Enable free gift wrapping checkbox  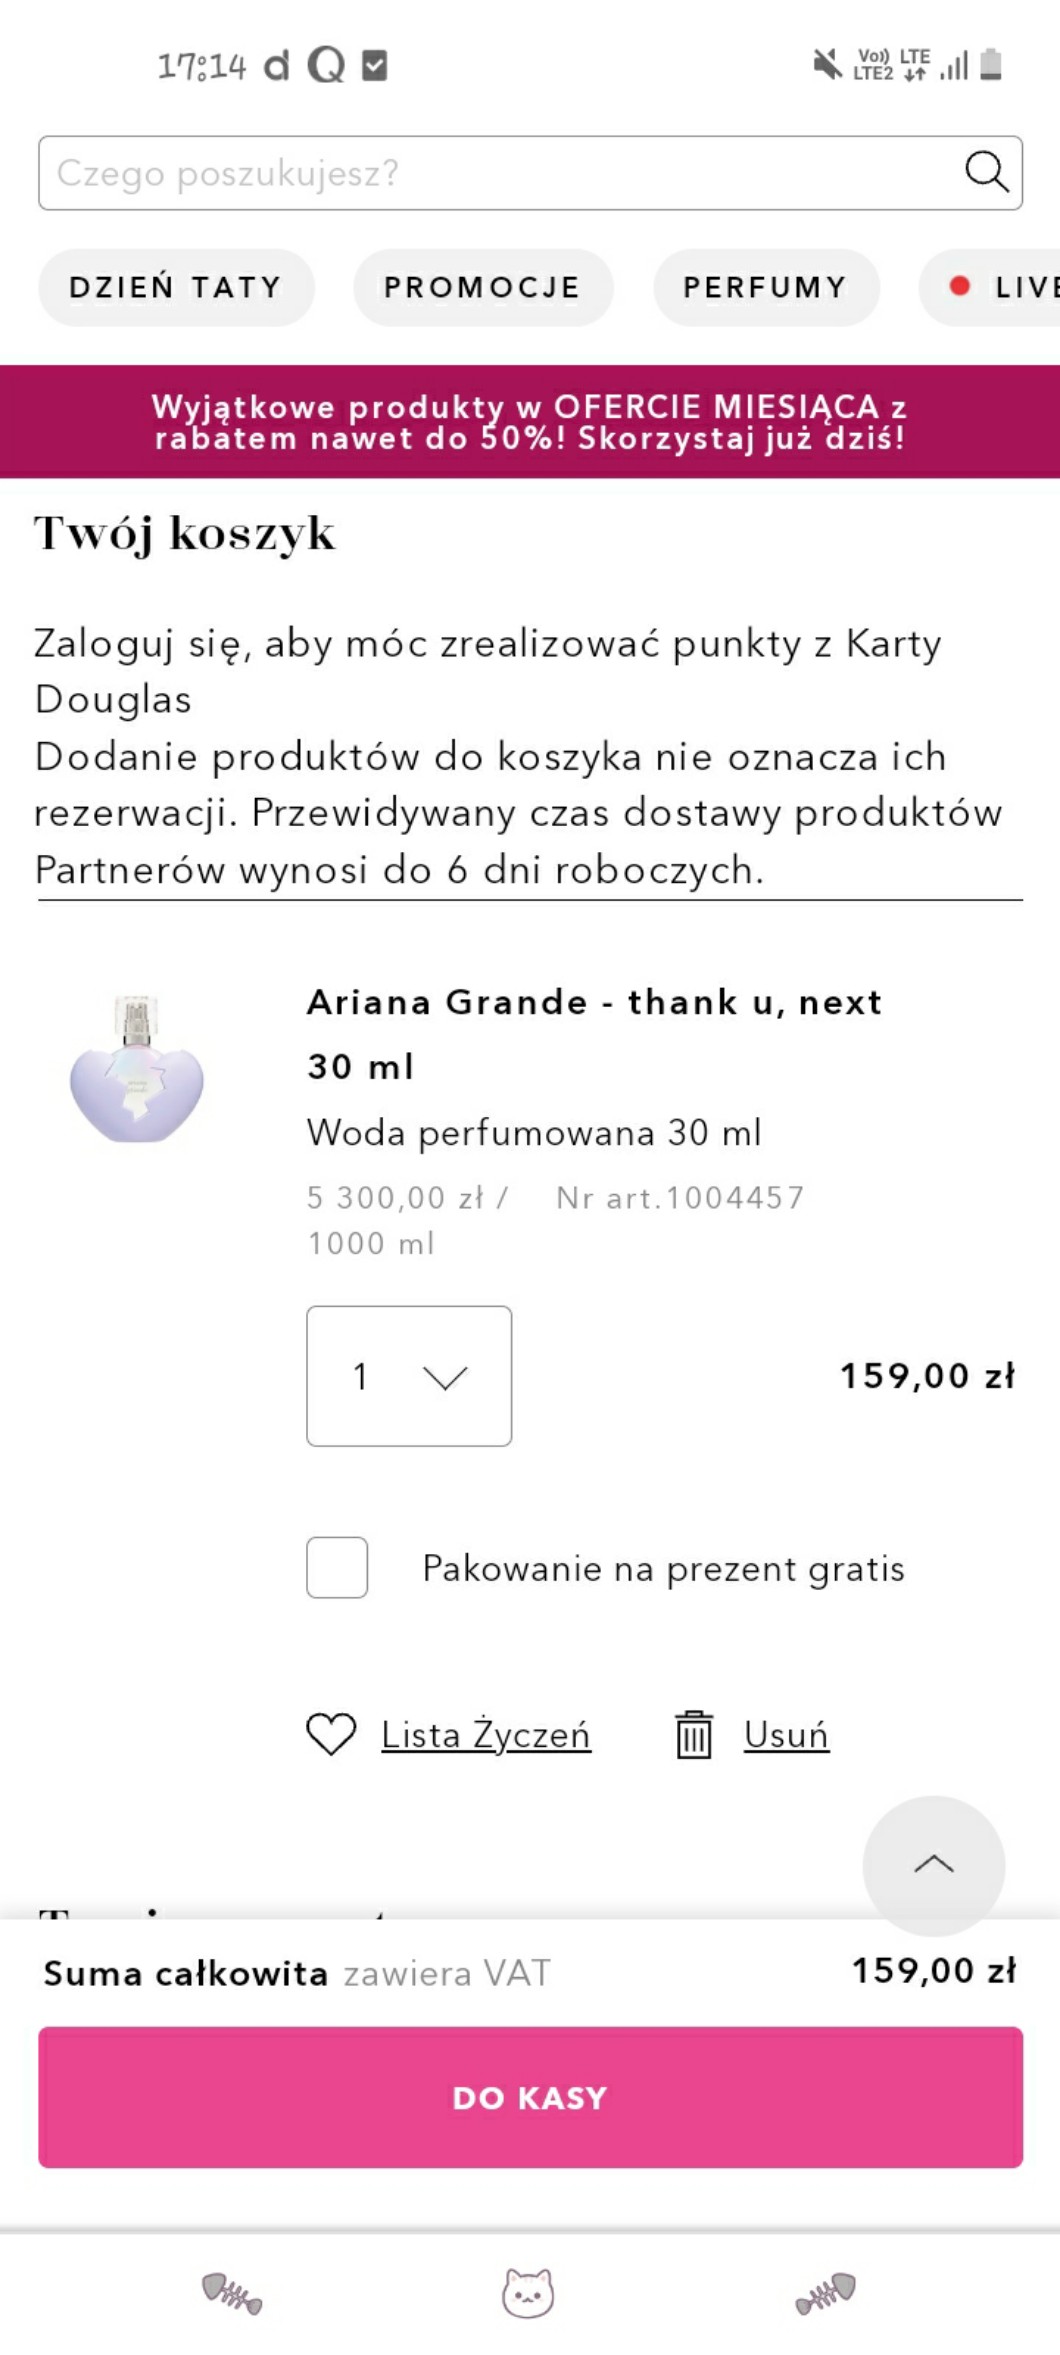pyautogui.click(x=337, y=1567)
